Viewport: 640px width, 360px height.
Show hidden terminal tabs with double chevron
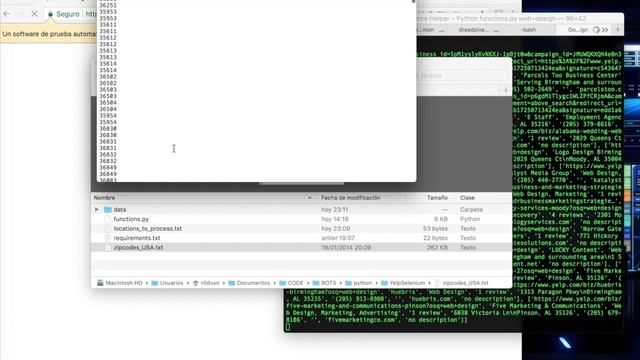point(605,30)
